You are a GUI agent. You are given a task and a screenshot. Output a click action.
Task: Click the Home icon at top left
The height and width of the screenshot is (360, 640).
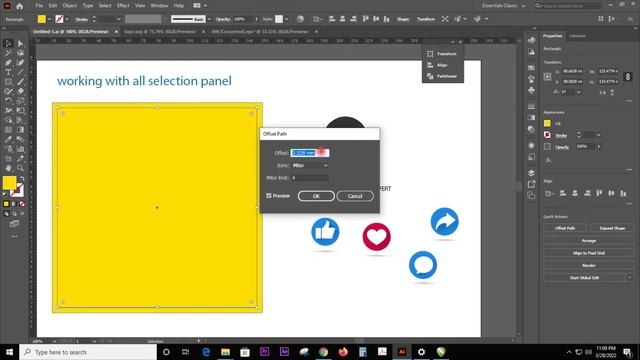tap(20, 6)
